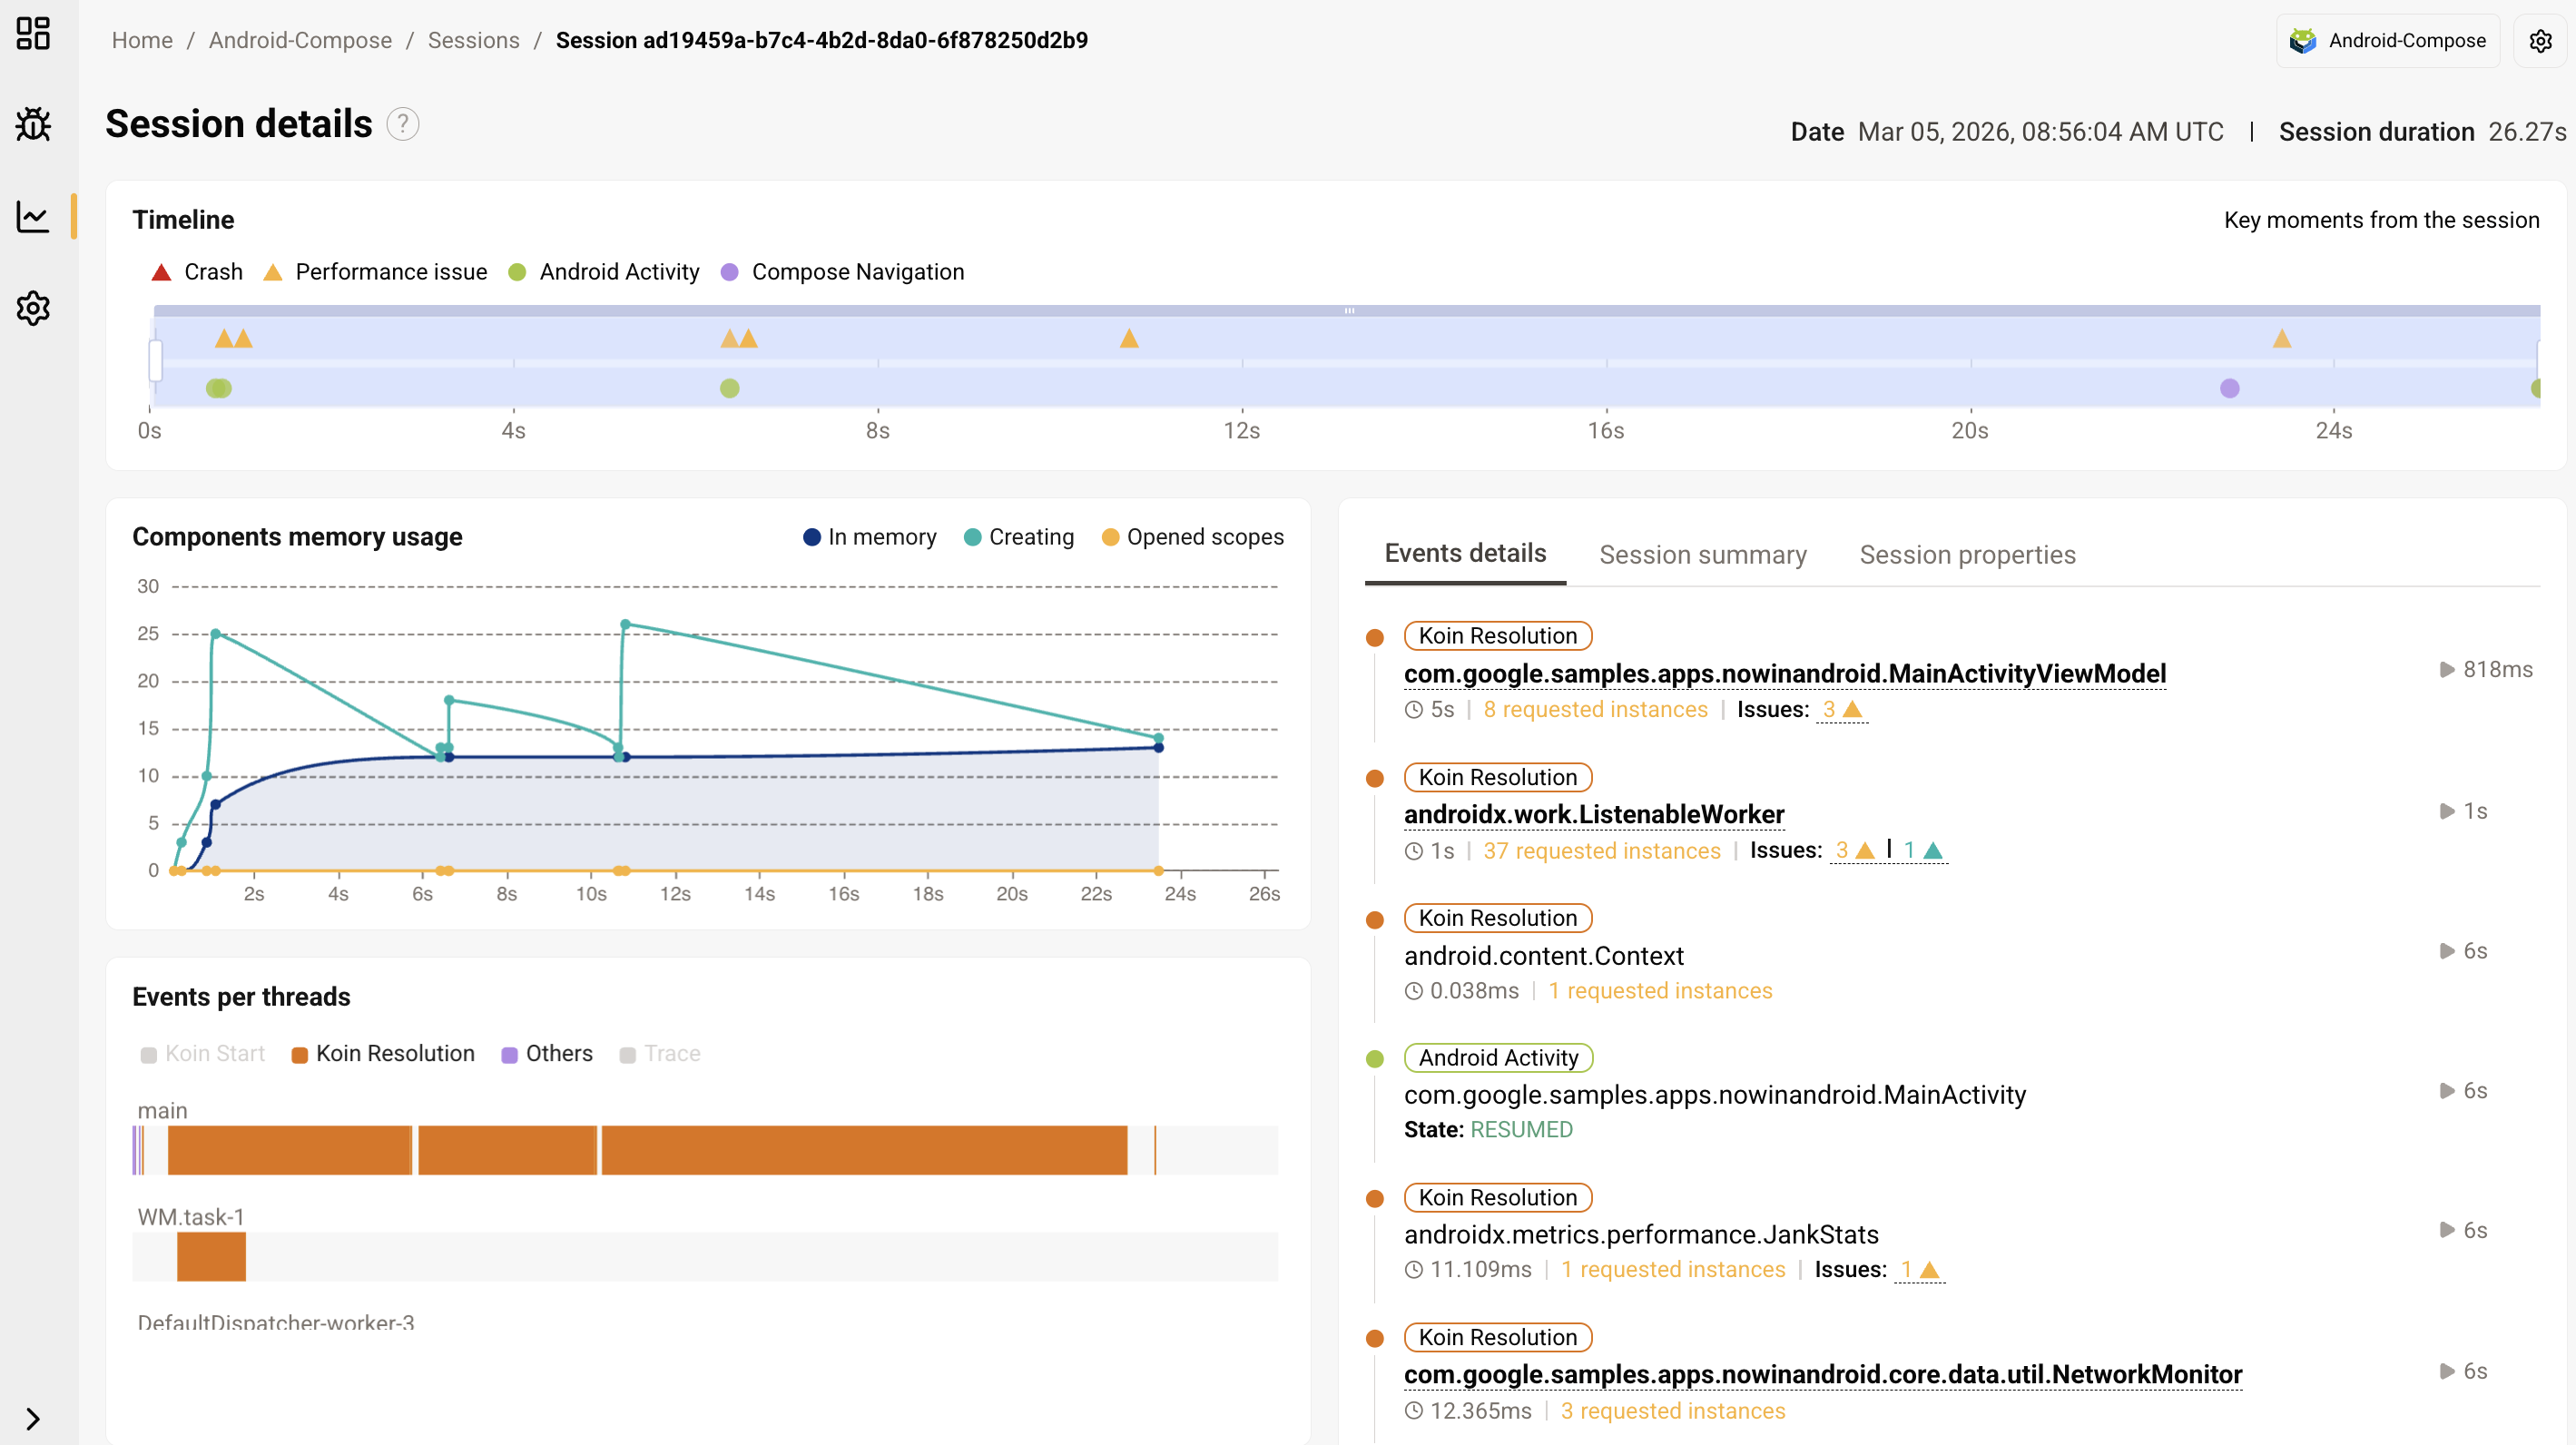Click the purple Compose Navigation timeline marker
Viewport: 2576px width, 1445px height.
(x=2229, y=388)
